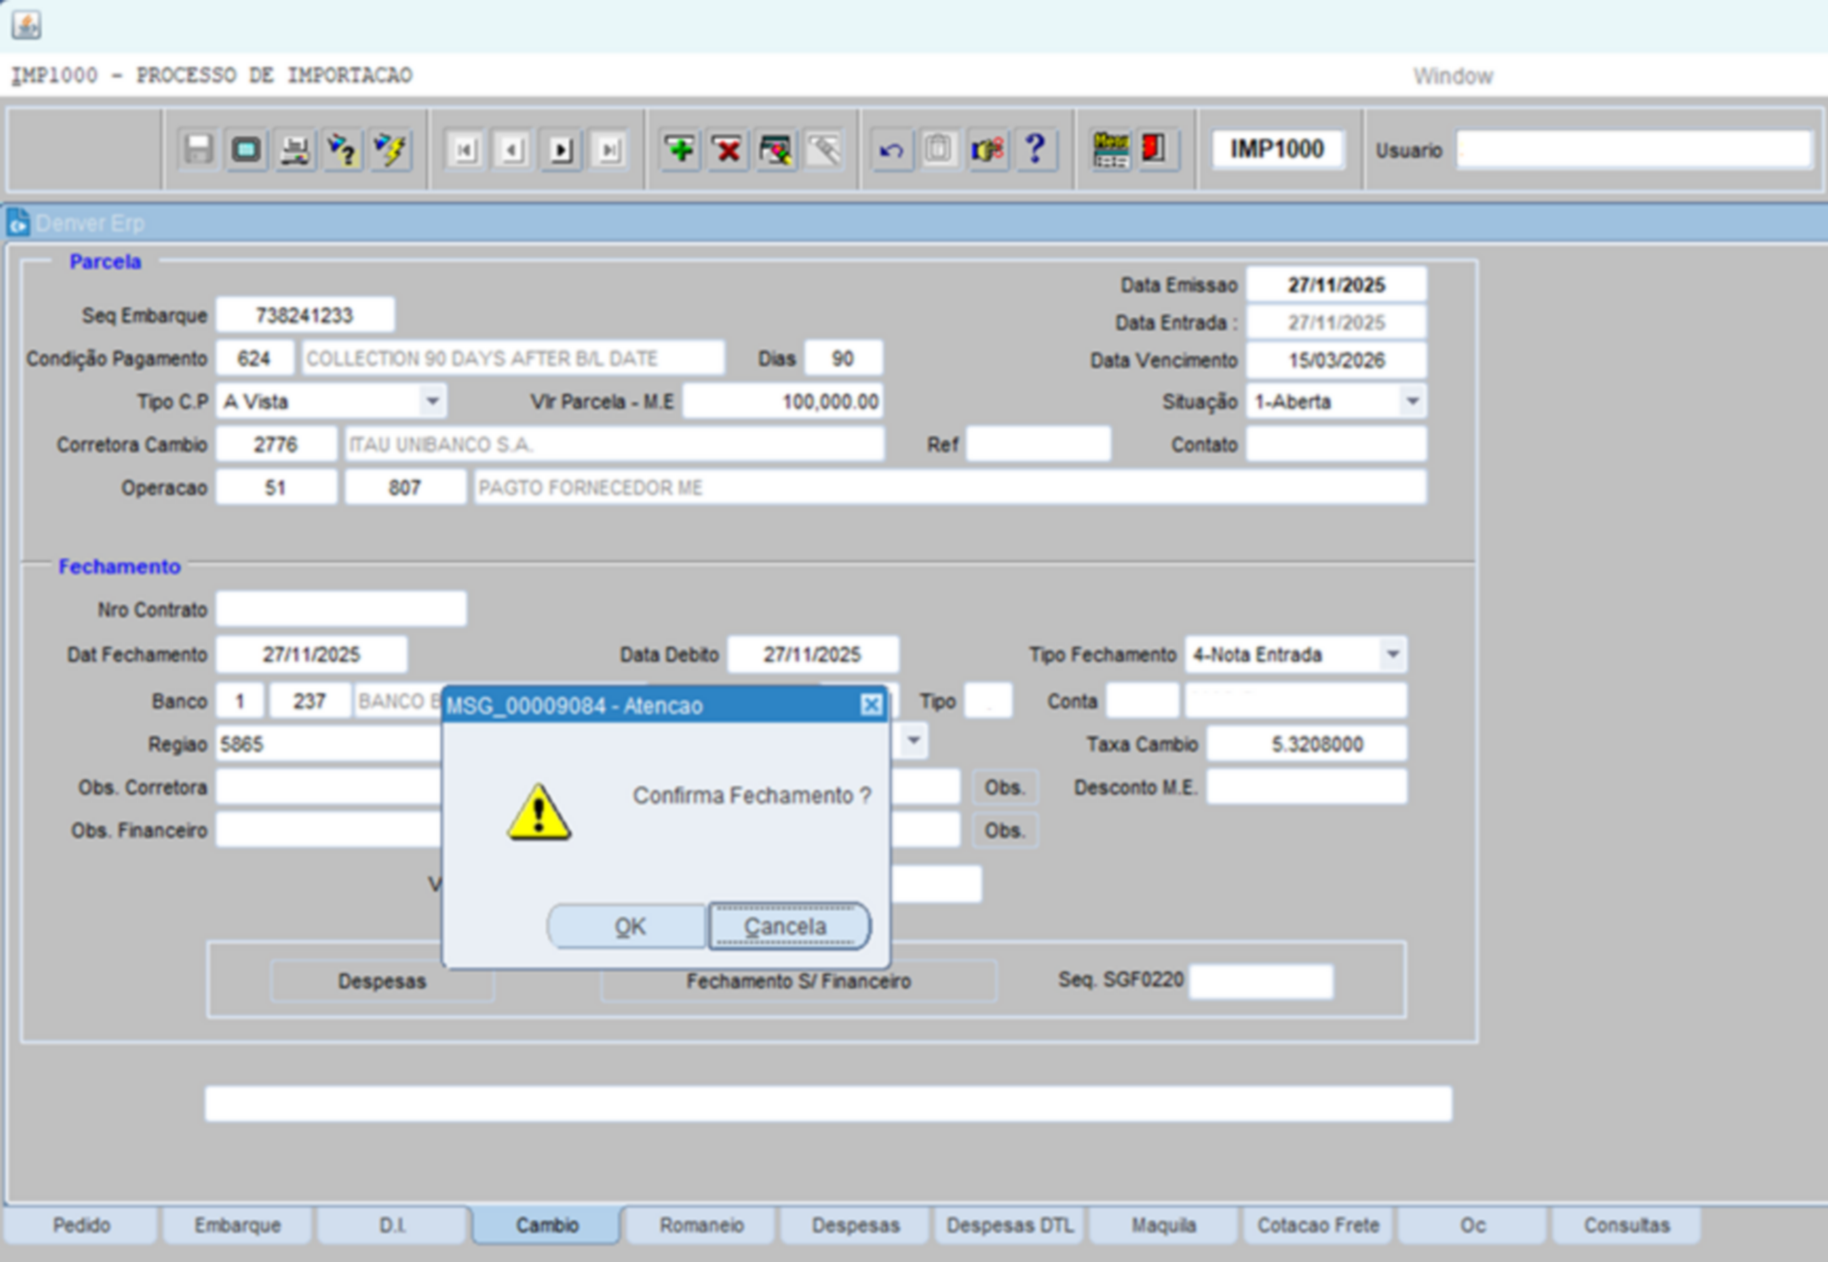This screenshot has width=1828, height=1262.
Task: Insert new record with green plus icon
Action: pos(681,150)
